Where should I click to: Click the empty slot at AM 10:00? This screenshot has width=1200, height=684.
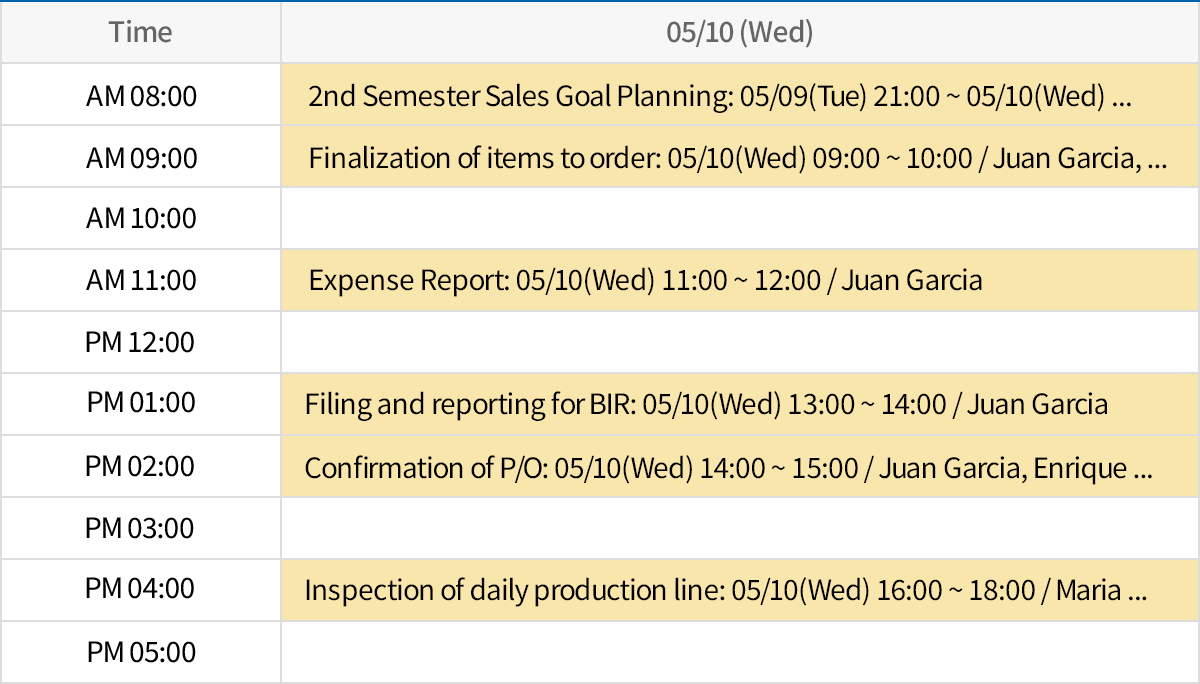click(738, 218)
